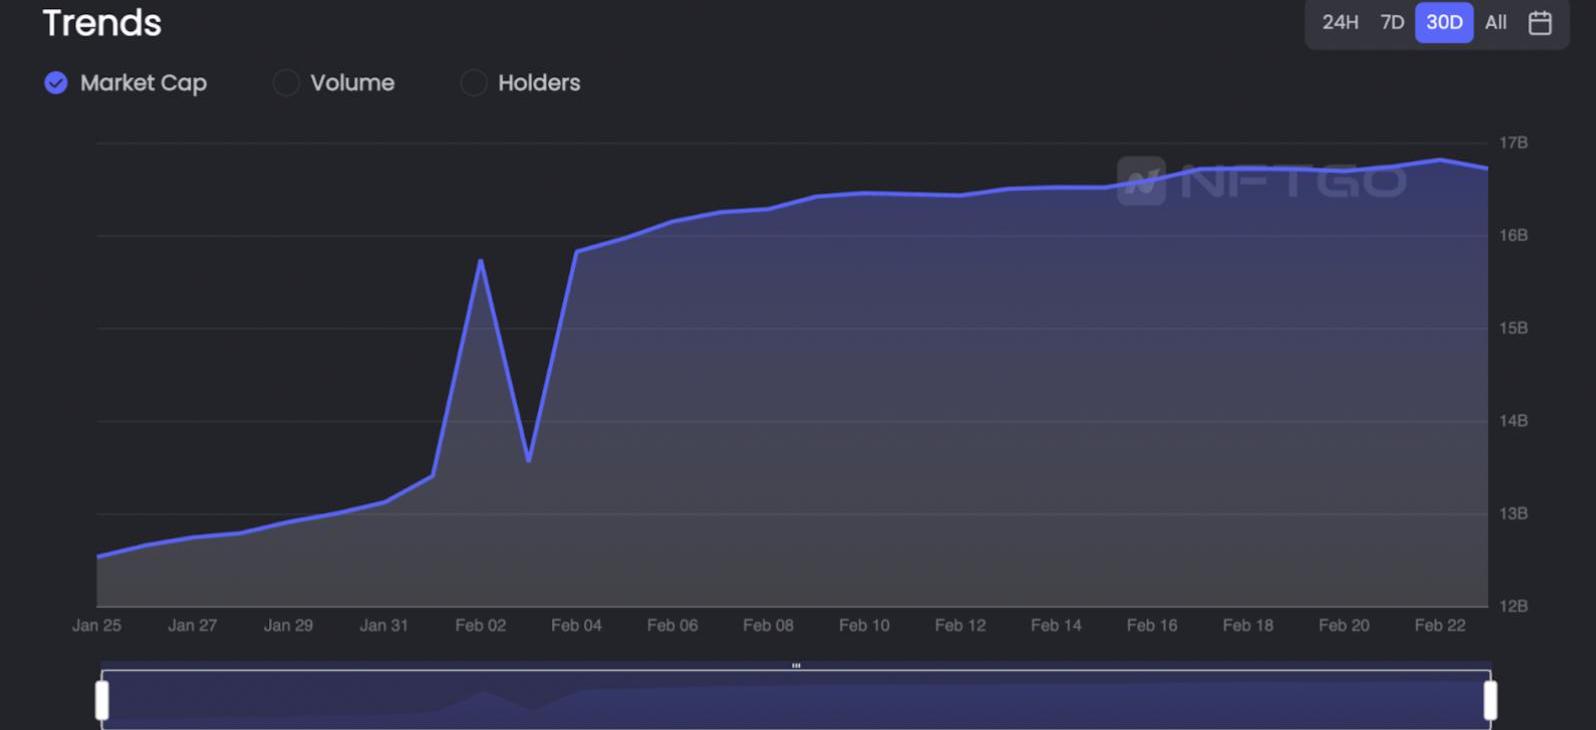This screenshot has width=1596, height=730.
Task: Click the Feb 22 x-axis label
Action: tap(1439, 625)
